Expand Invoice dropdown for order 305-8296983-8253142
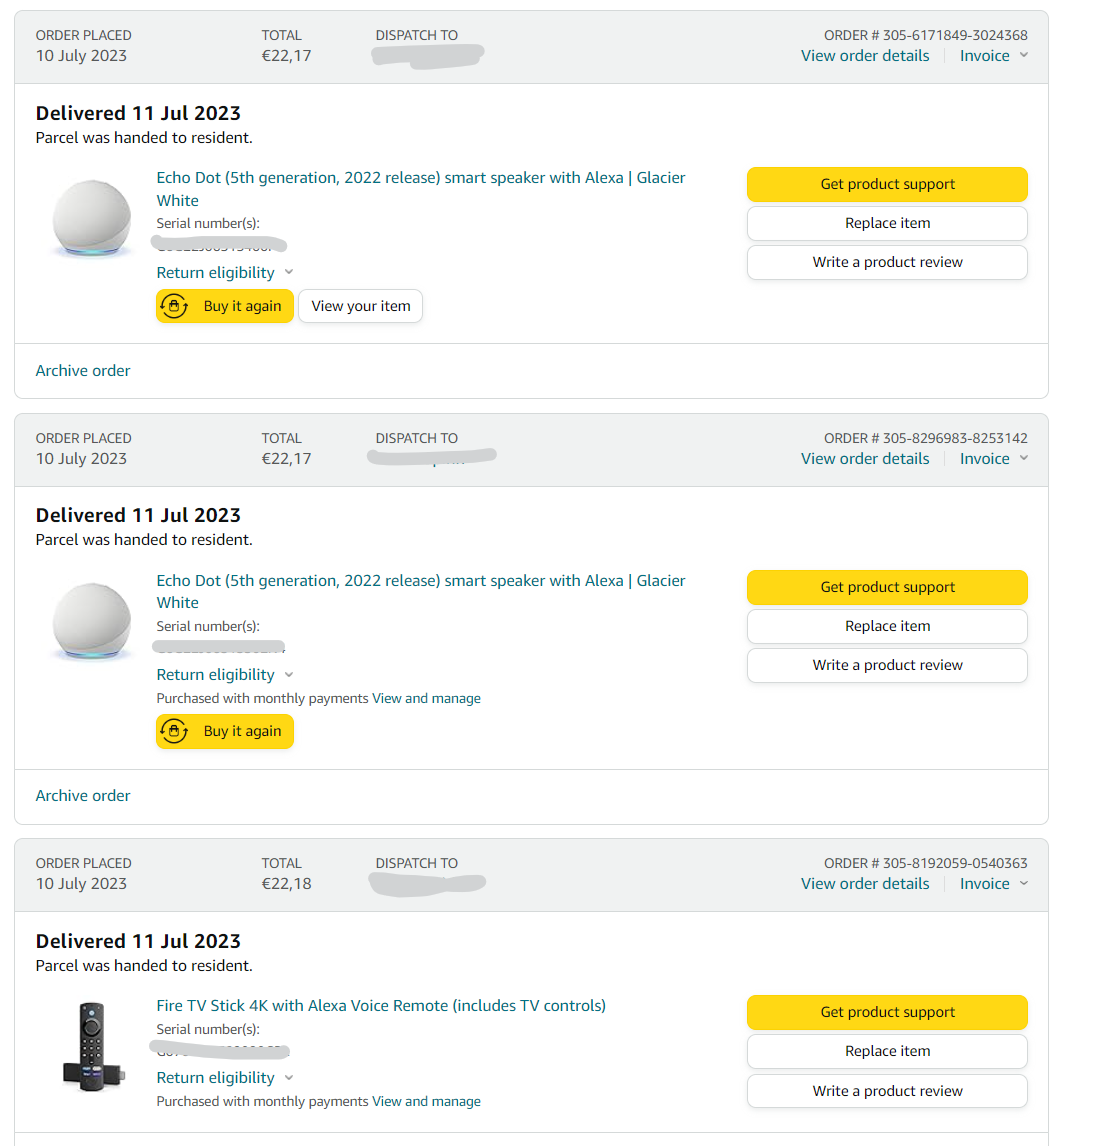1120x1146 pixels. [993, 459]
